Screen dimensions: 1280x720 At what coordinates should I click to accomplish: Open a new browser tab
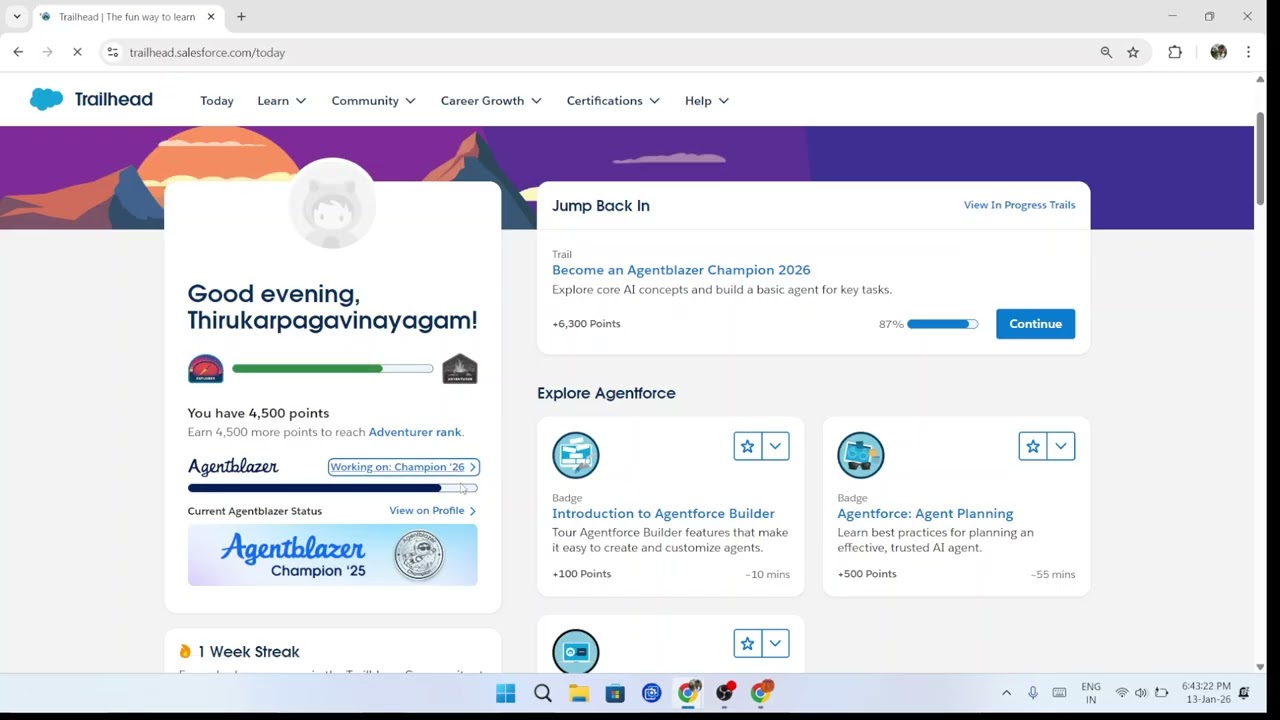pos(241,17)
